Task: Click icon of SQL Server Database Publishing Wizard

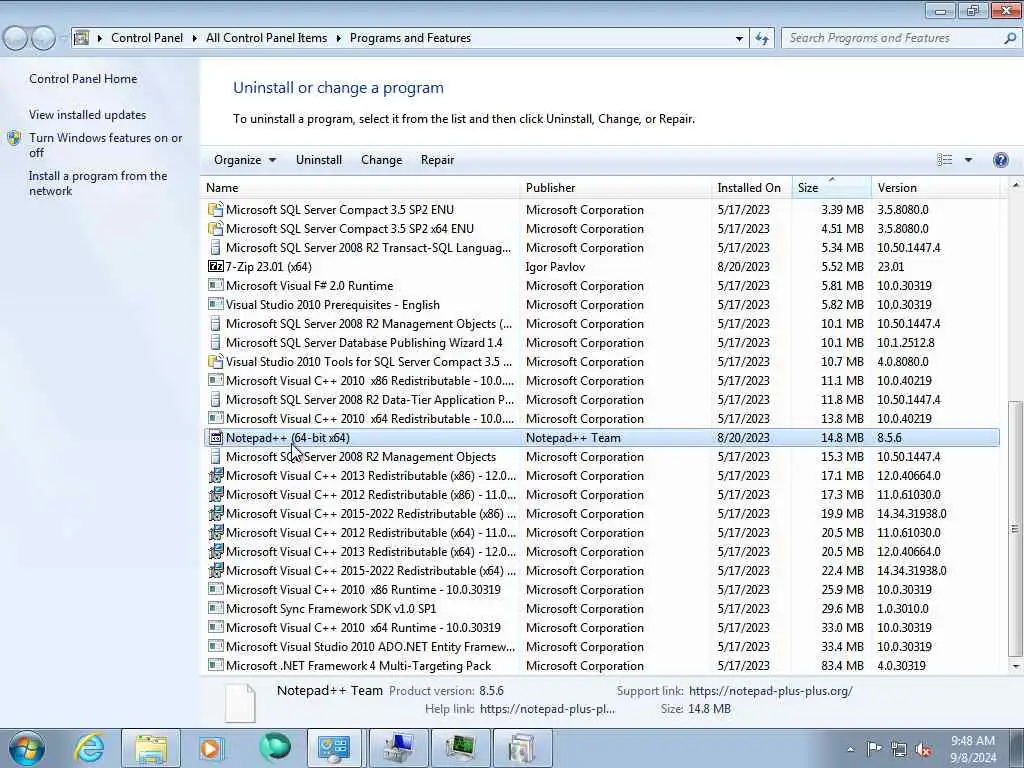Action: (216, 343)
